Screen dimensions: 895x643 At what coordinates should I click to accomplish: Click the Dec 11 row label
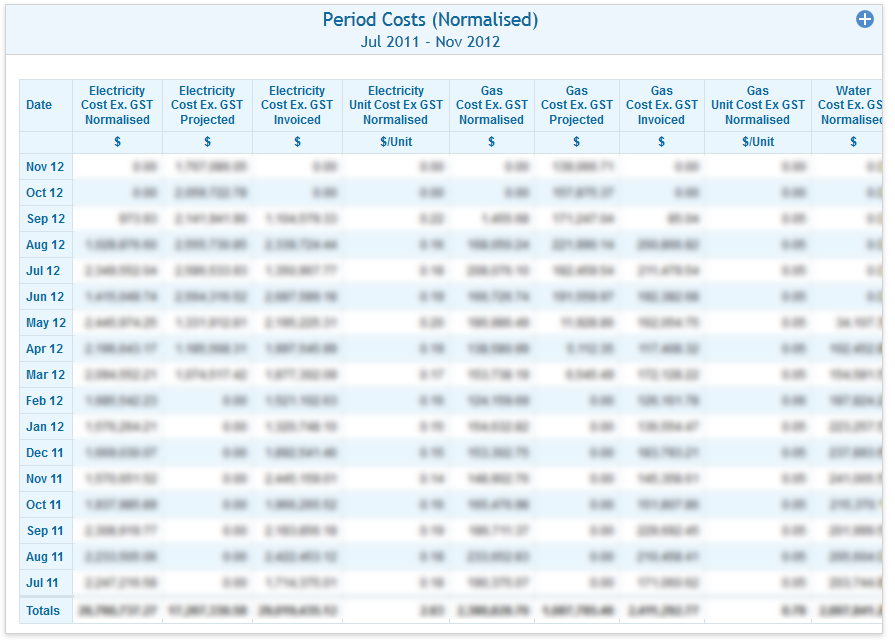click(45, 453)
